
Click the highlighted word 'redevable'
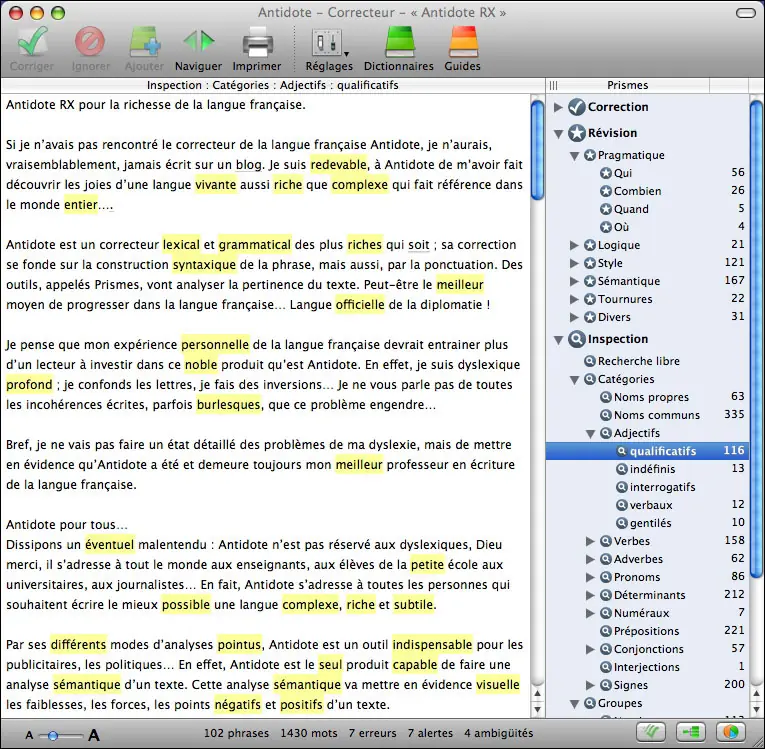[x=339, y=164]
